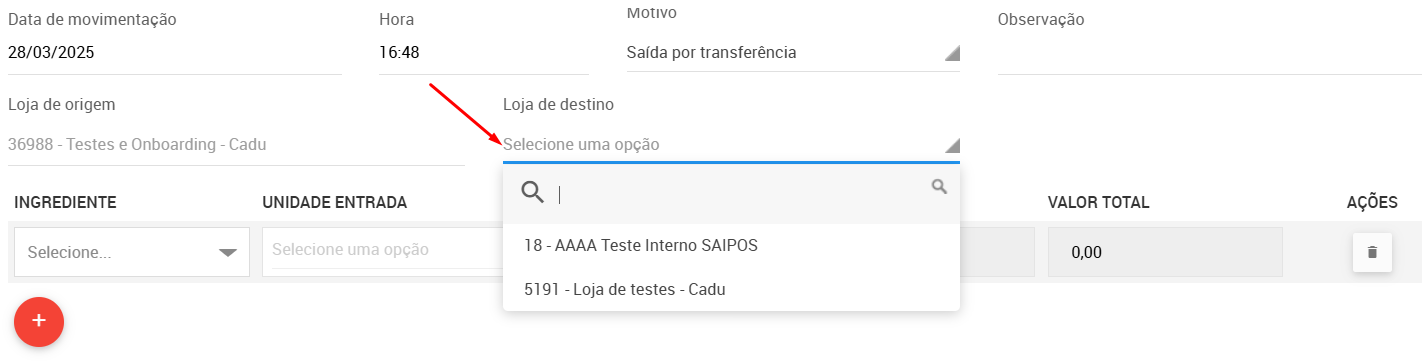Viewport: 1422px width, 362px height.
Task: Click Selecione uma opção destino placeholder
Action: (581, 144)
